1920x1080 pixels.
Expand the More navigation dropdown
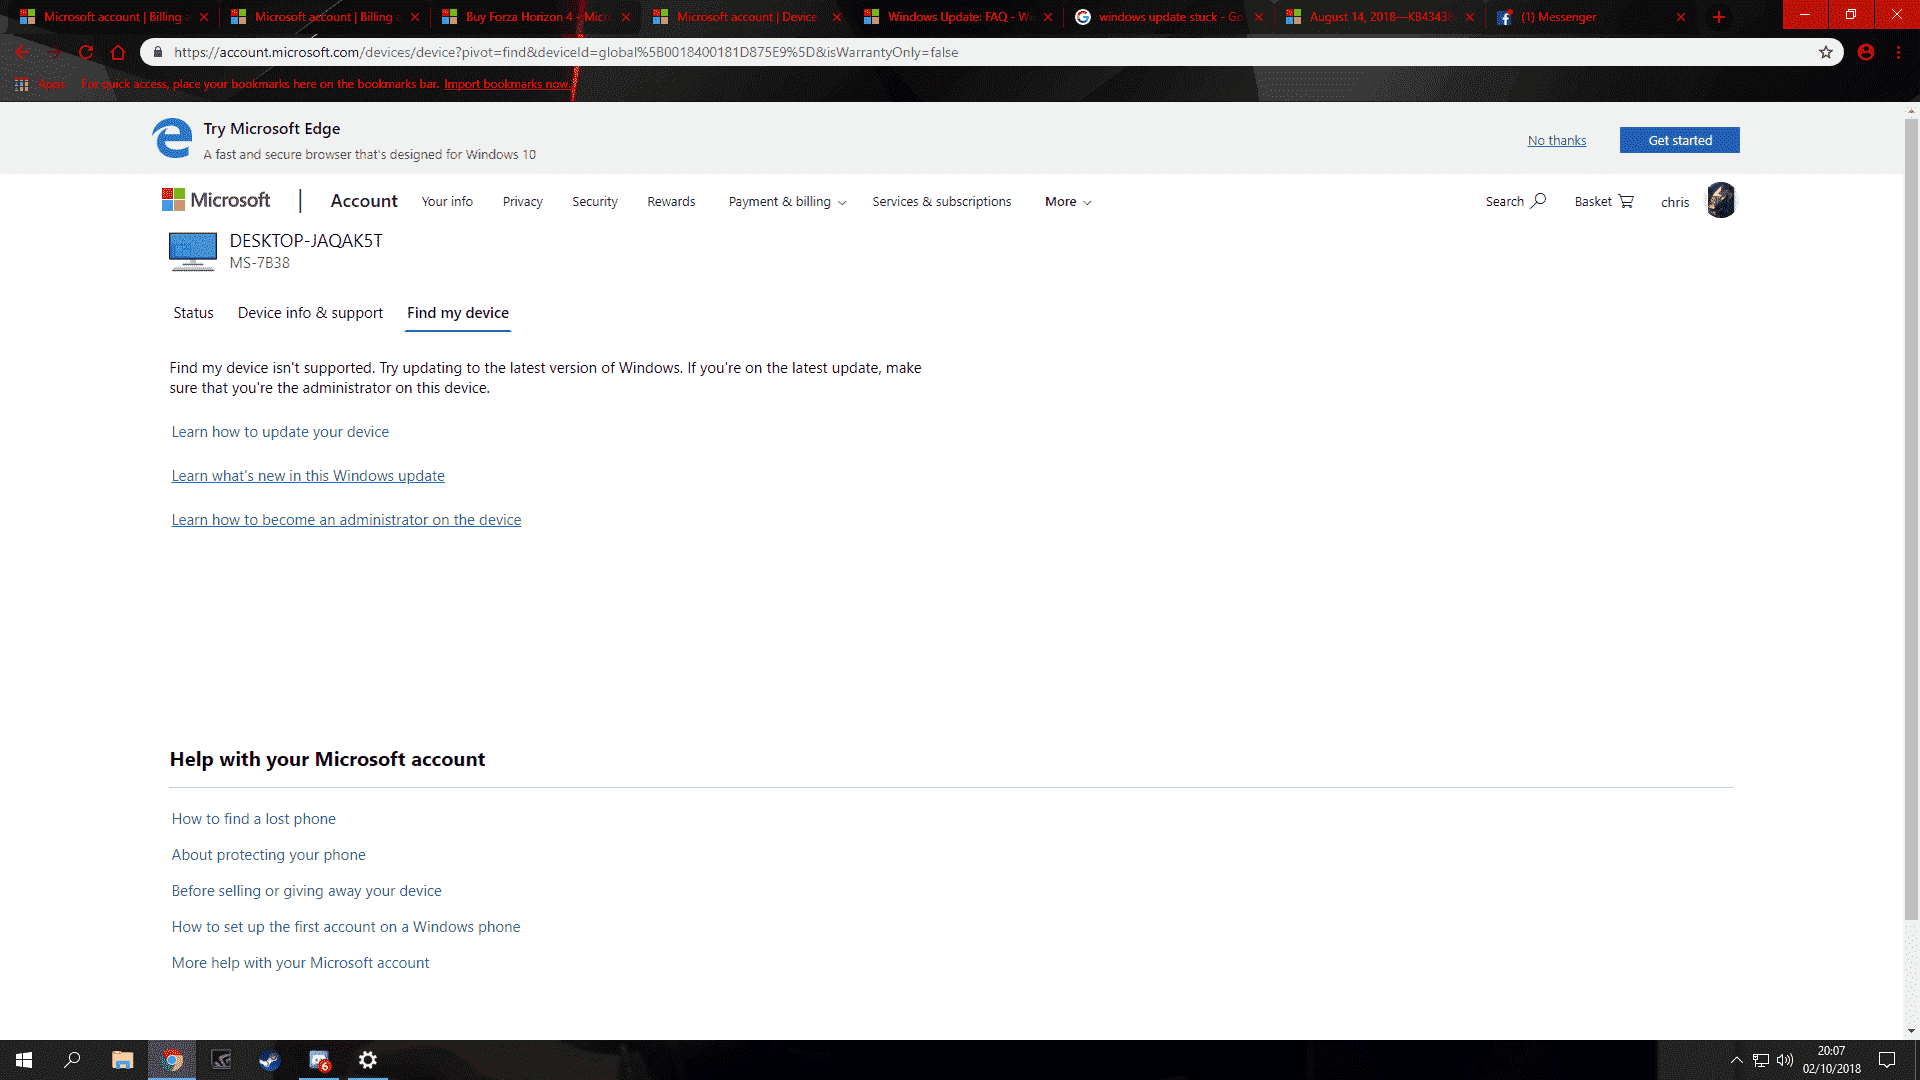(x=1068, y=202)
